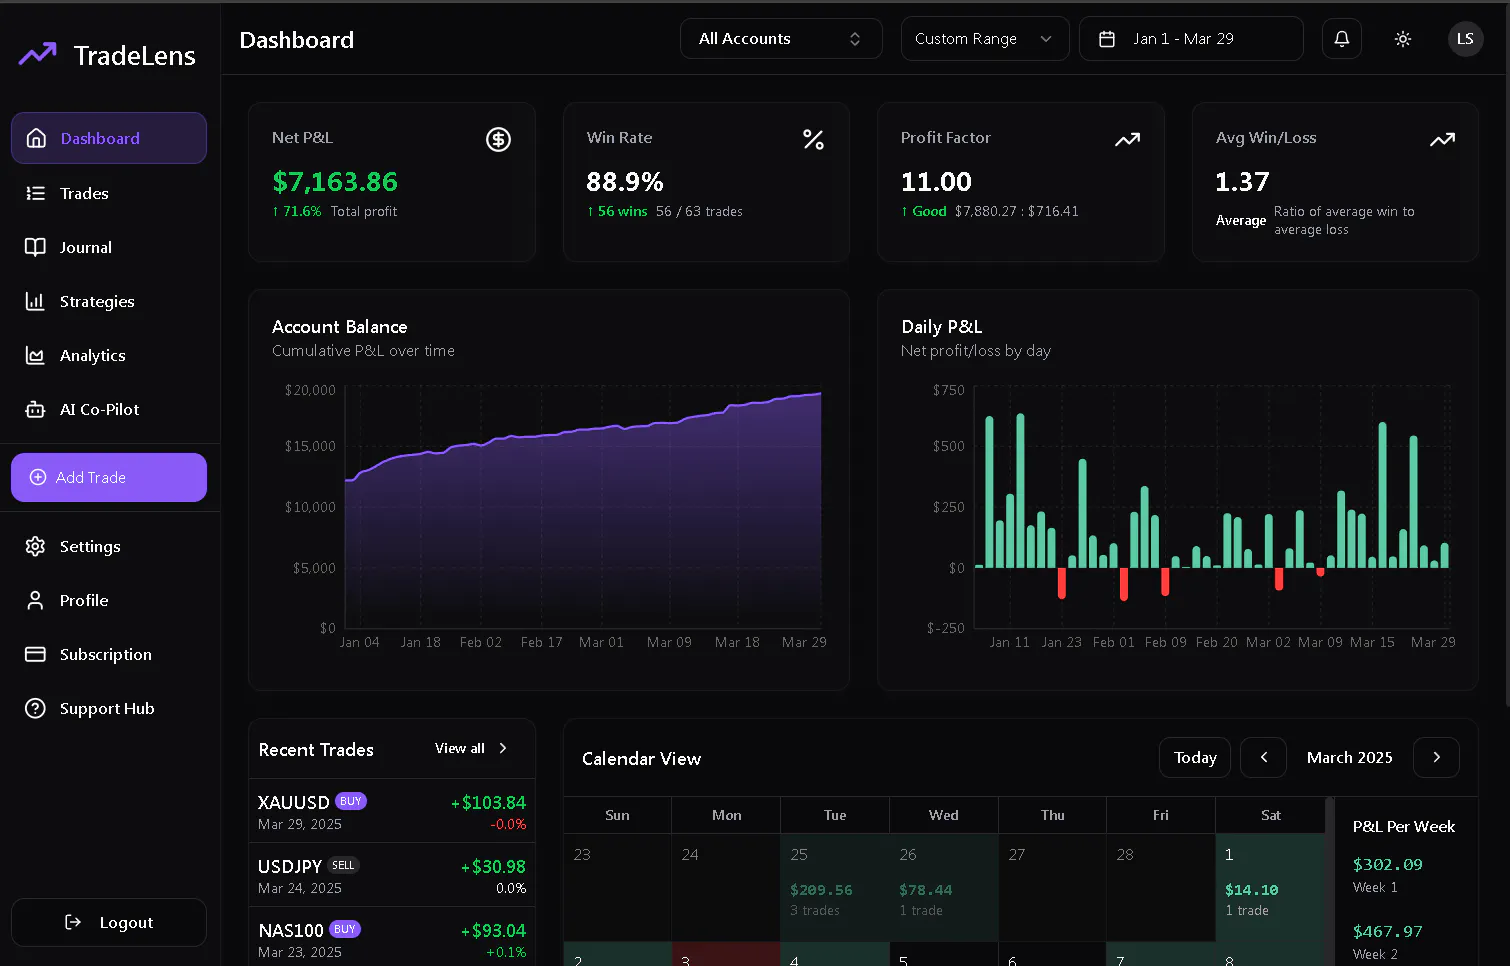Image resolution: width=1510 pixels, height=966 pixels.
Task: Open the USDJPY trade from Mar 24
Action: [392, 875]
